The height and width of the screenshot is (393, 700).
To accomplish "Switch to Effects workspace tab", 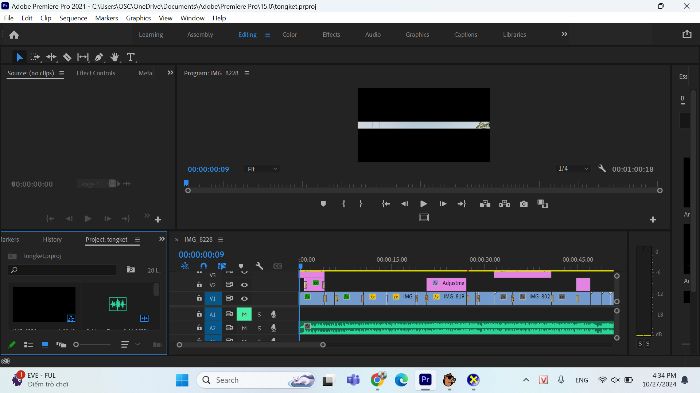I will [331, 34].
